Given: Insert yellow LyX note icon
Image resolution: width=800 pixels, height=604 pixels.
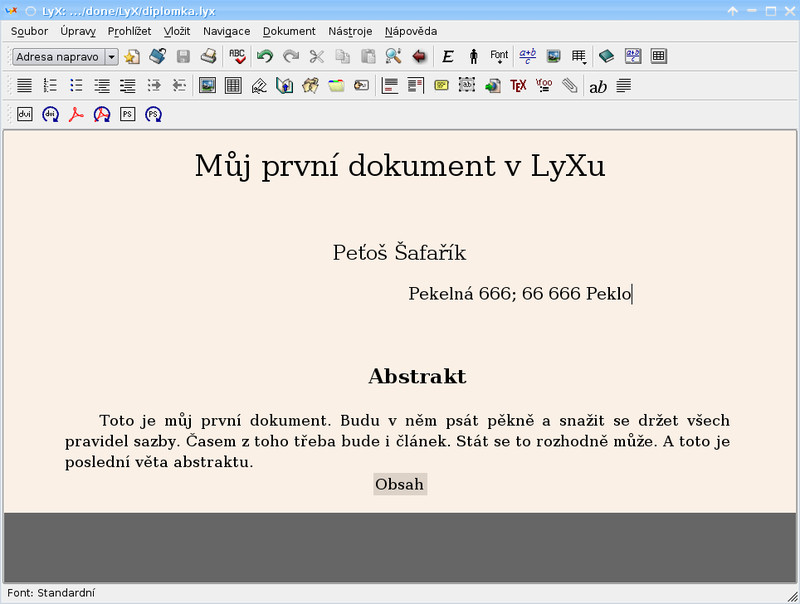Looking at the screenshot, I should pyautogui.click(x=441, y=85).
